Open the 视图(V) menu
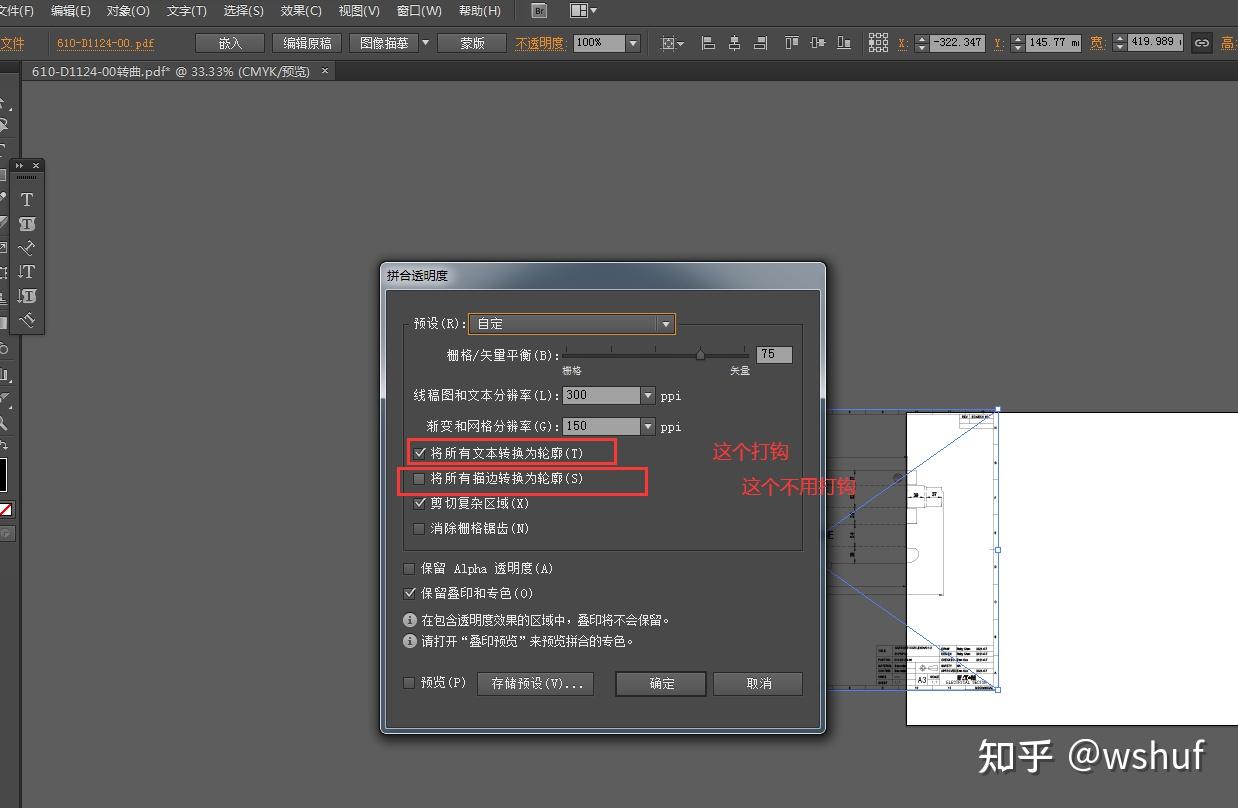This screenshot has height=808, width=1238. (x=359, y=11)
